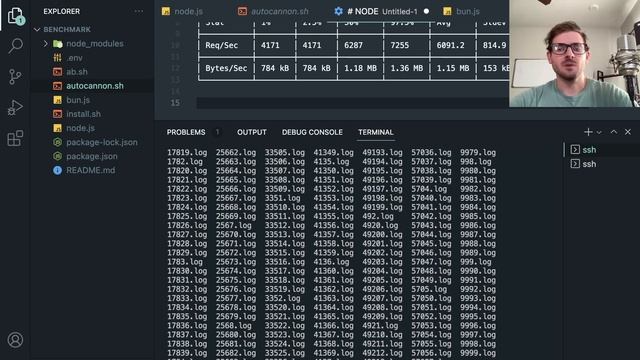The height and width of the screenshot is (360, 640).
Task: Create a new terminal with plus icon
Action: tap(588, 132)
